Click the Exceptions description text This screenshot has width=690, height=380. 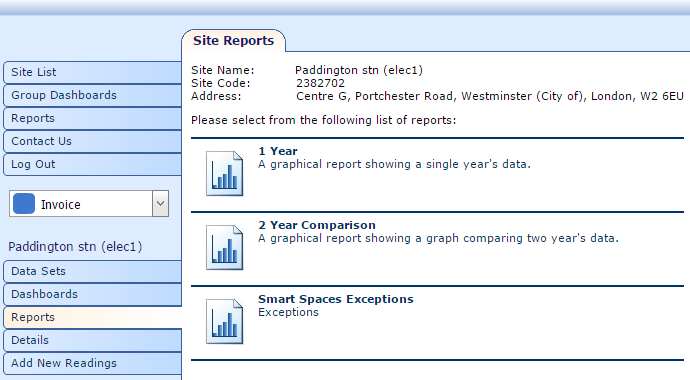point(288,312)
